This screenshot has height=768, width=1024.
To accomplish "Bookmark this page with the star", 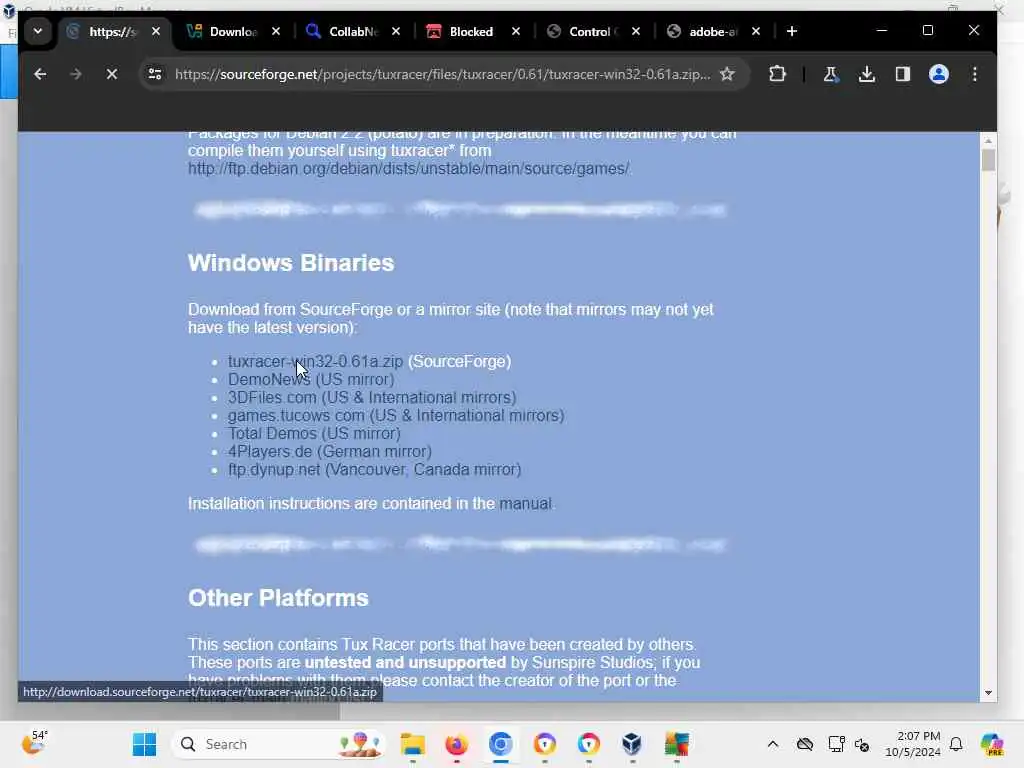I will [x=727, y=74].
